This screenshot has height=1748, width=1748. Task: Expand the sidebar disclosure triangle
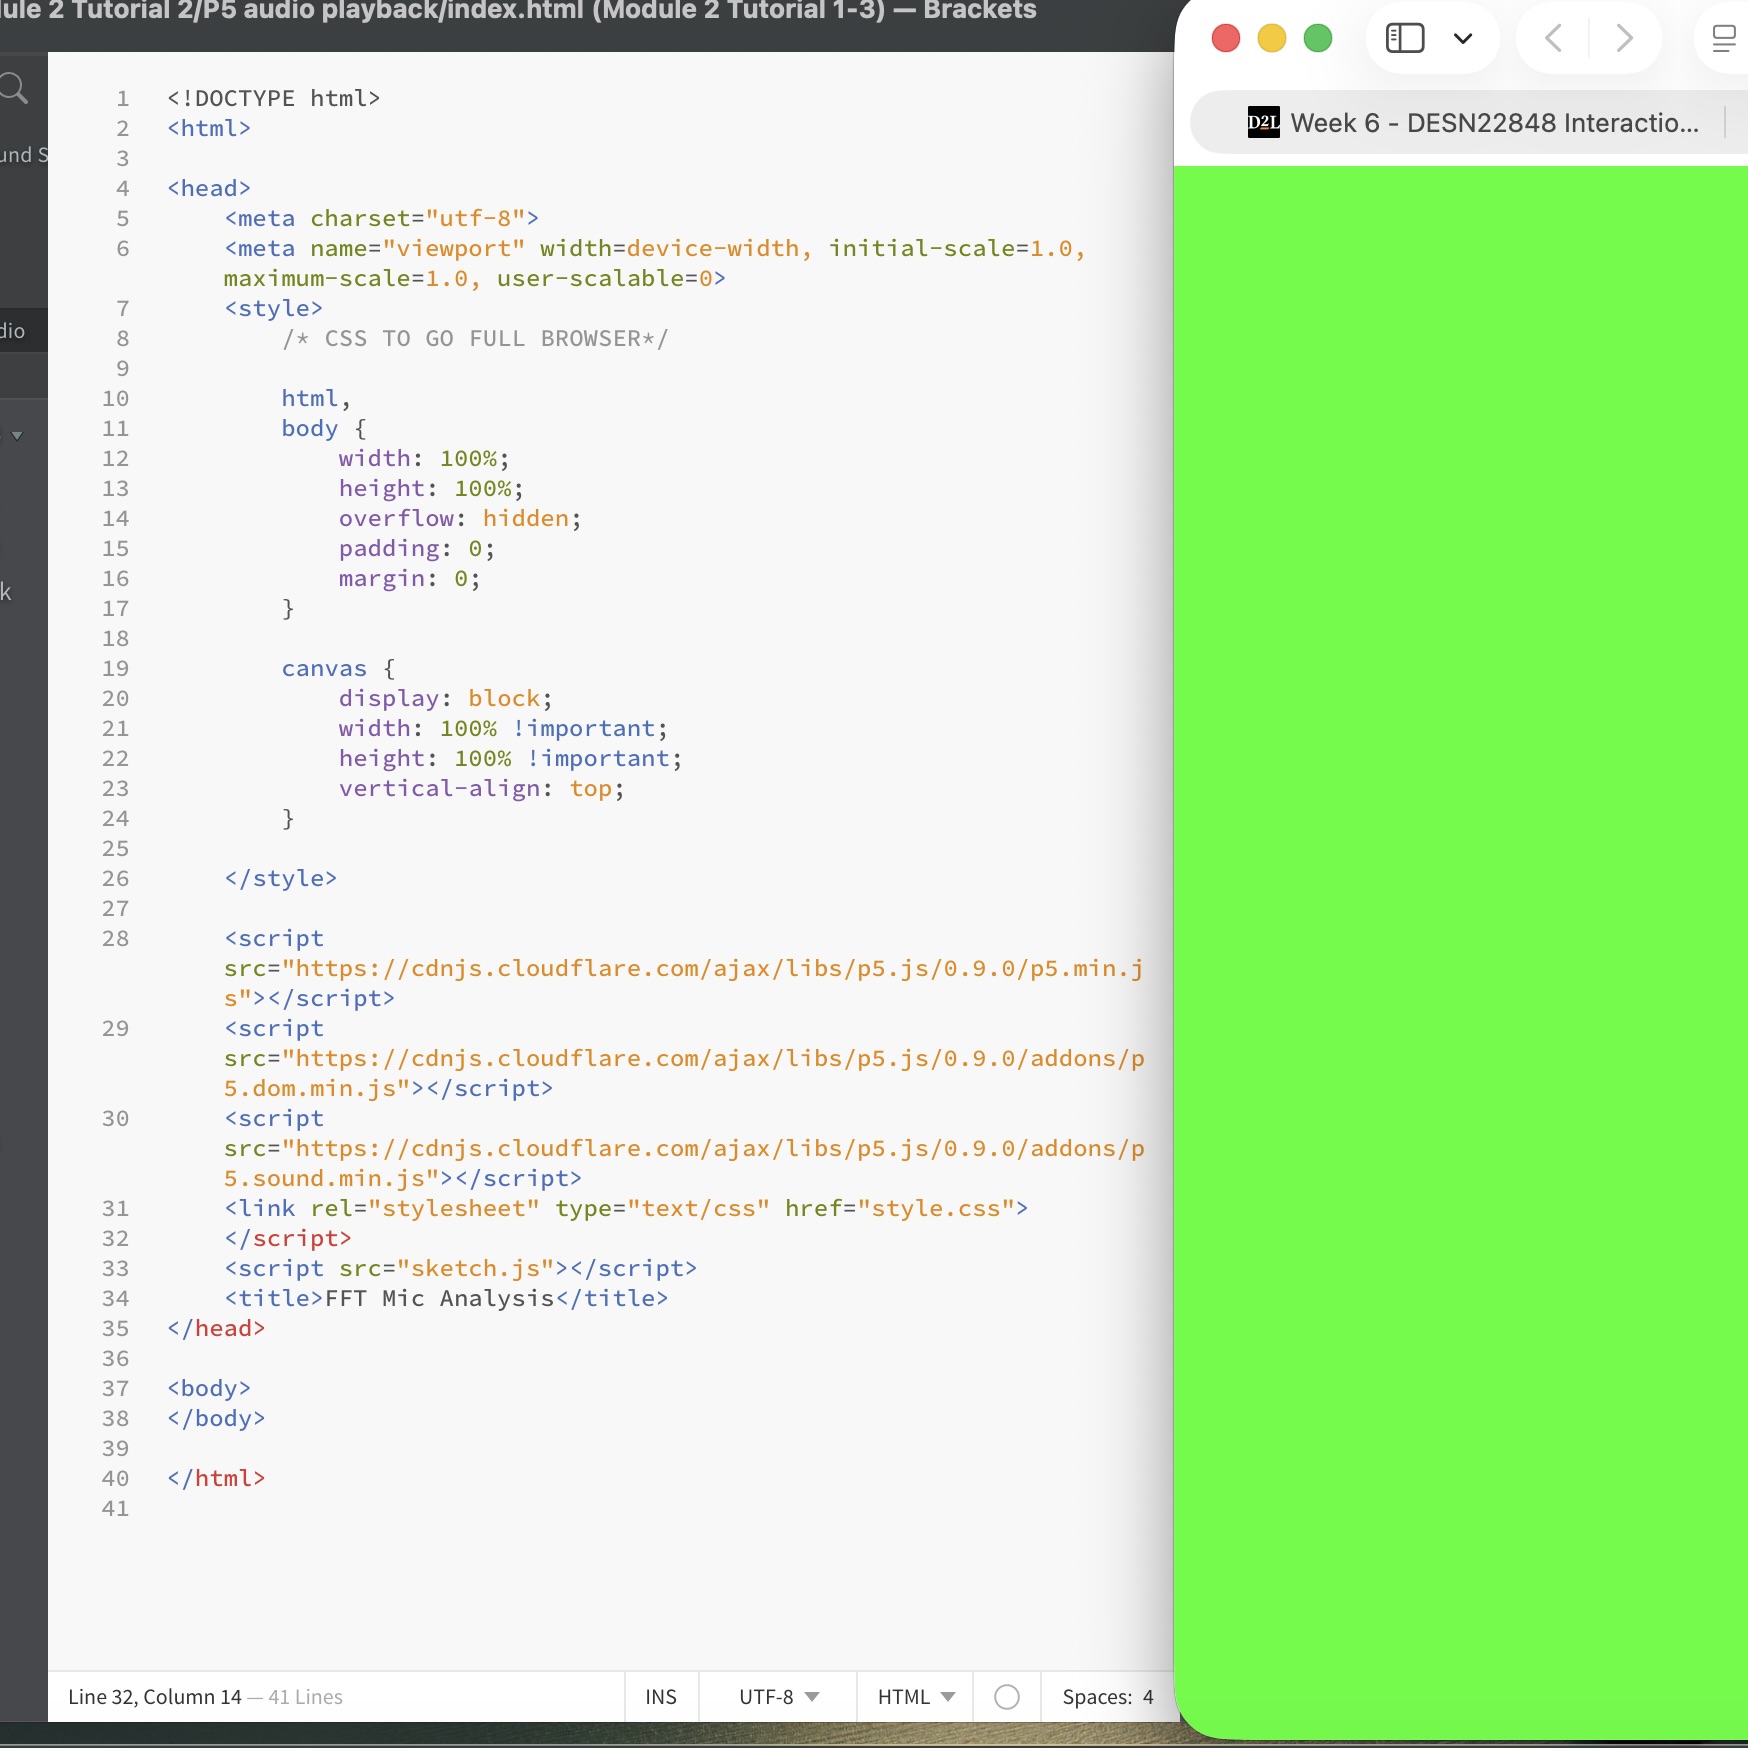[x=16, y=435]
